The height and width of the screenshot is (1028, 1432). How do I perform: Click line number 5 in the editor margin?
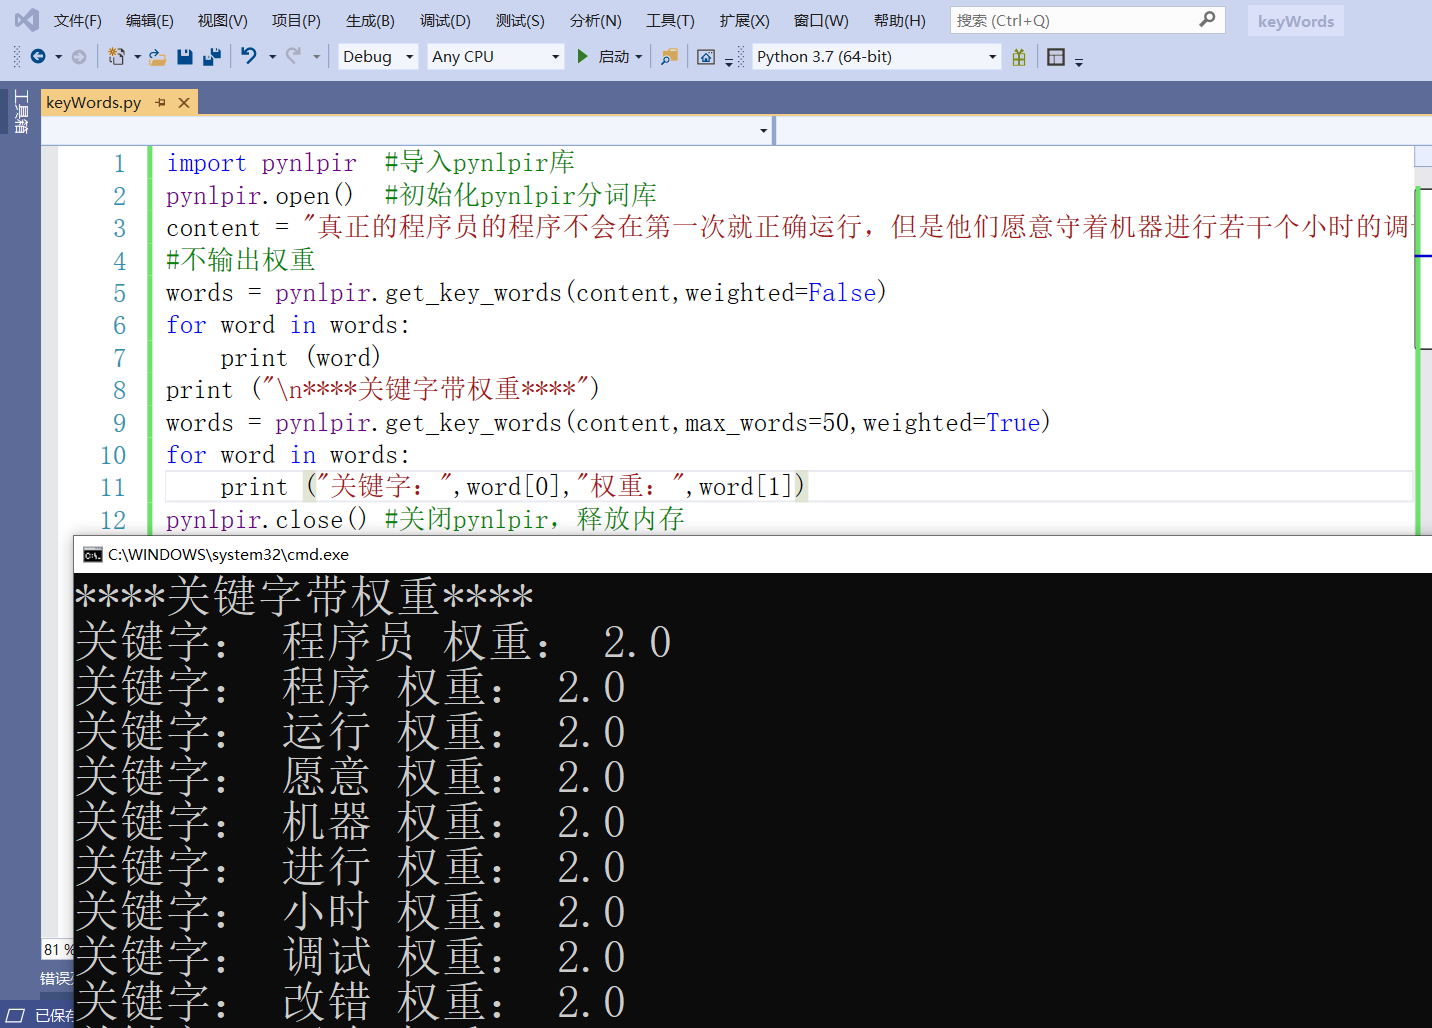coord(119,293)
